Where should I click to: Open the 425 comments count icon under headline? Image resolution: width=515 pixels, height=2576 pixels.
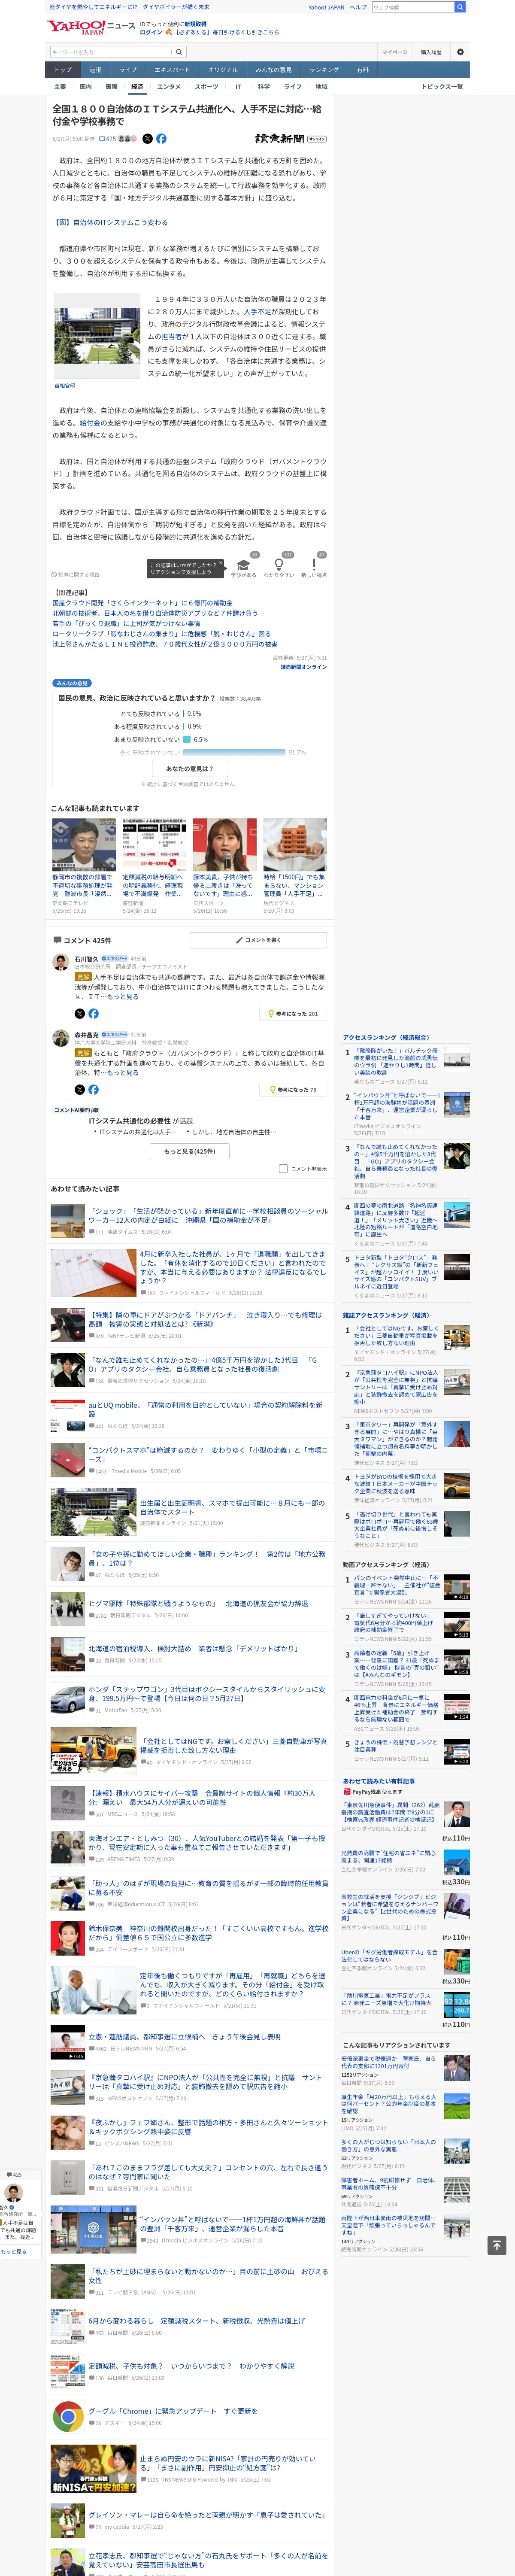107,139
